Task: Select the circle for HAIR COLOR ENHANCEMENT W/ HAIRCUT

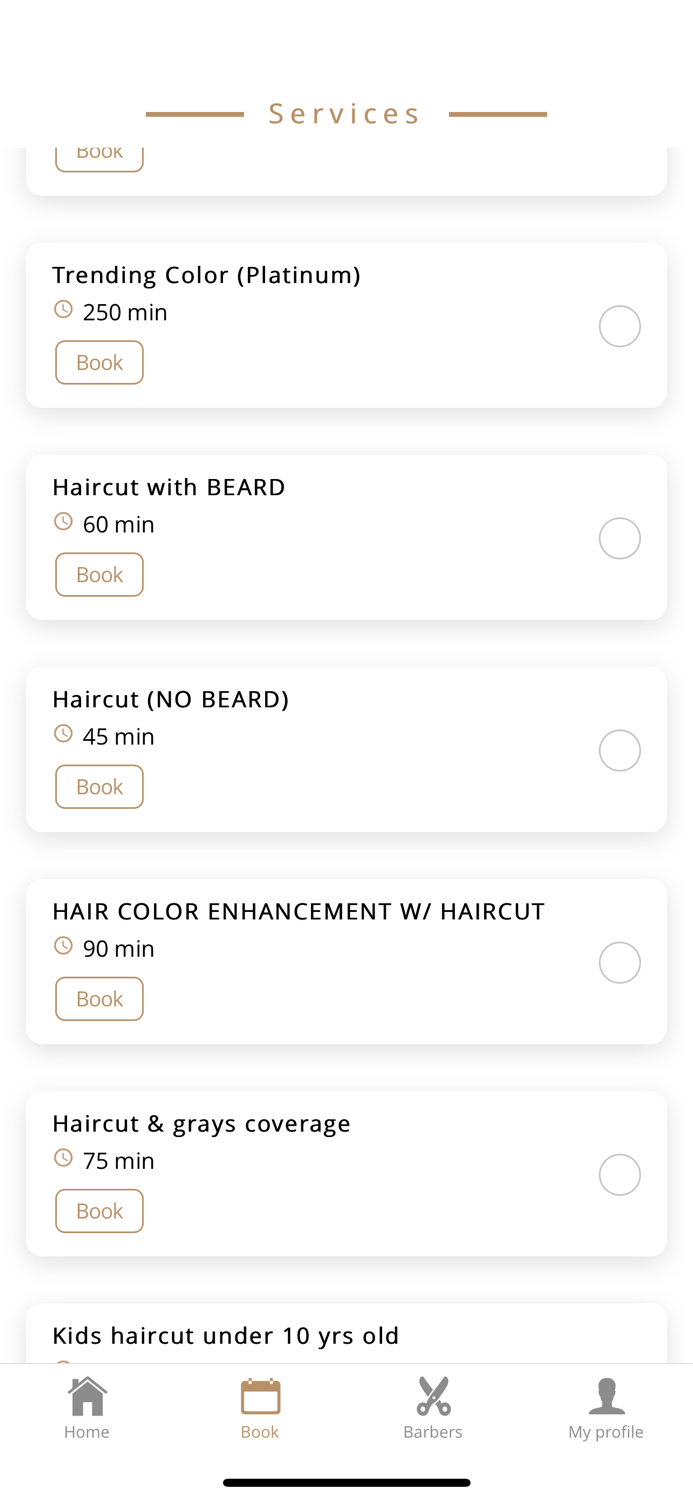Action: click(x=620, y=961)
